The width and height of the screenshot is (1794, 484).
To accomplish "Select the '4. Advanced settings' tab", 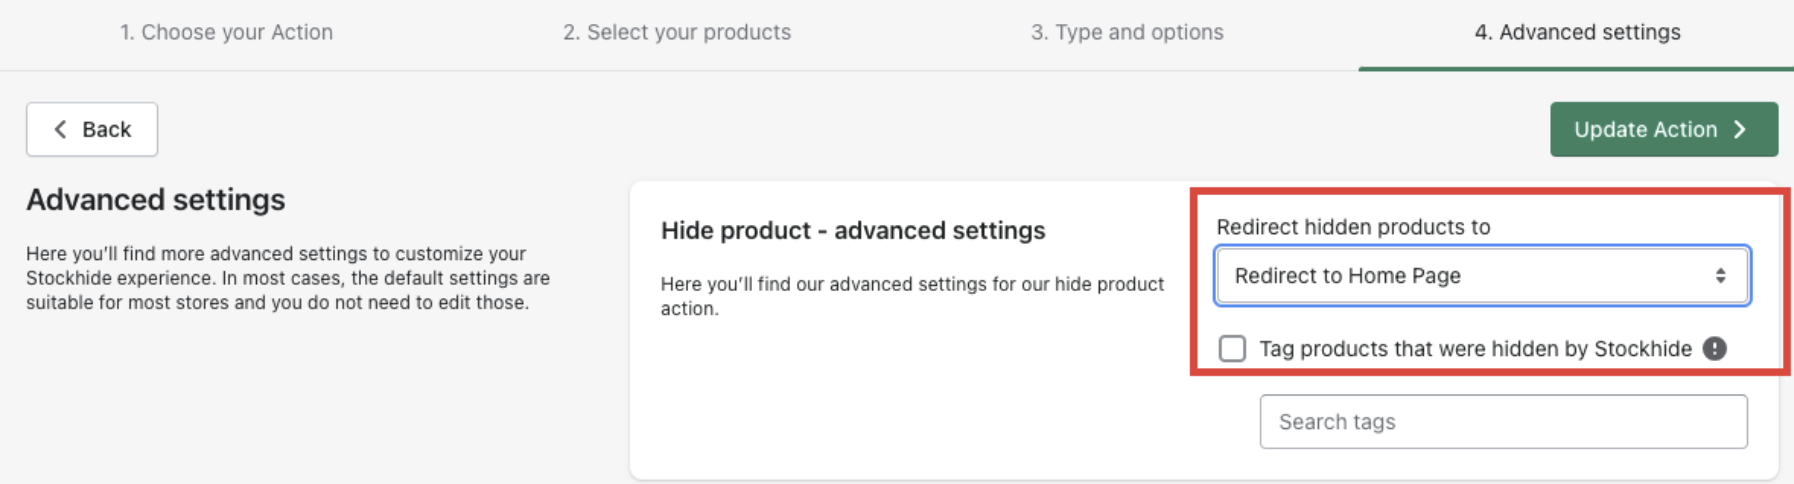I will click(1577, 32).
